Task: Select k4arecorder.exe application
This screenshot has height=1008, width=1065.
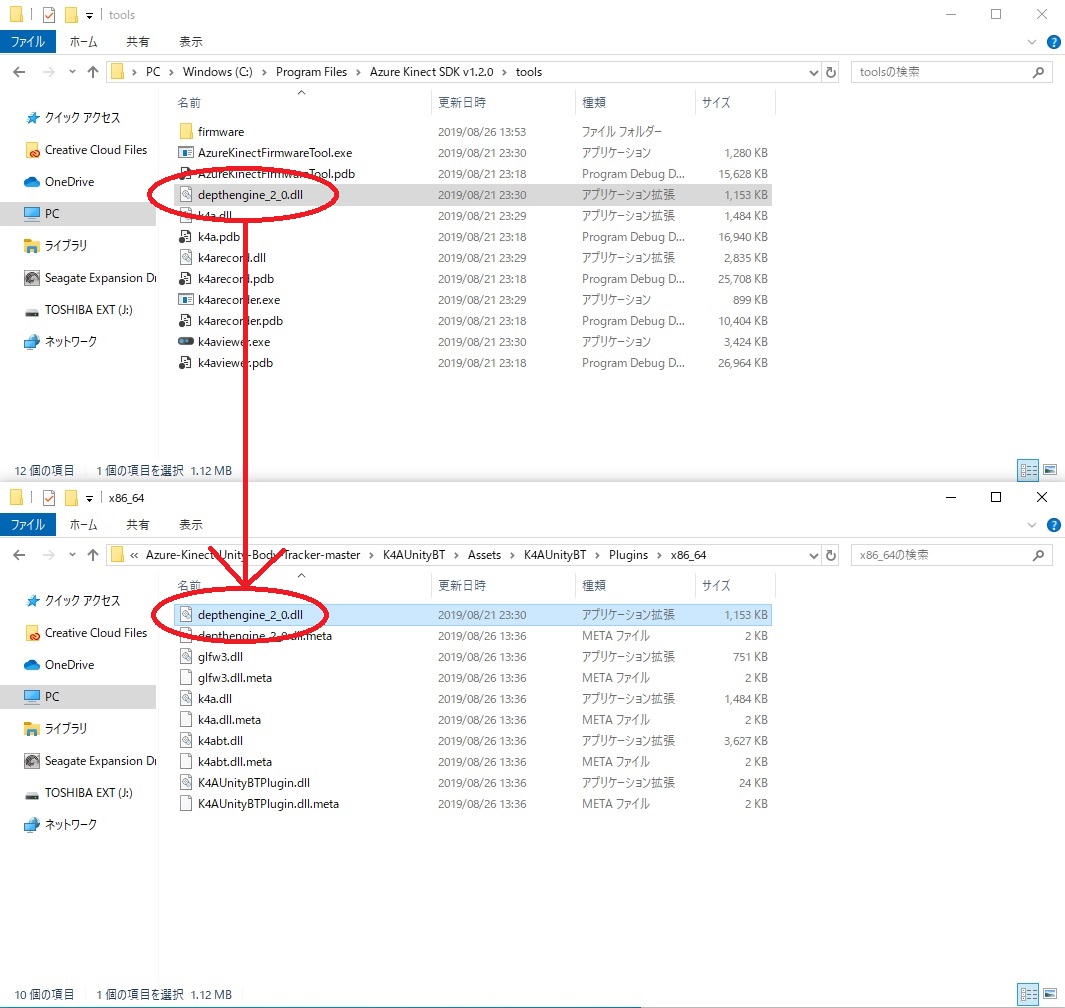Action: tap(239, 300)
